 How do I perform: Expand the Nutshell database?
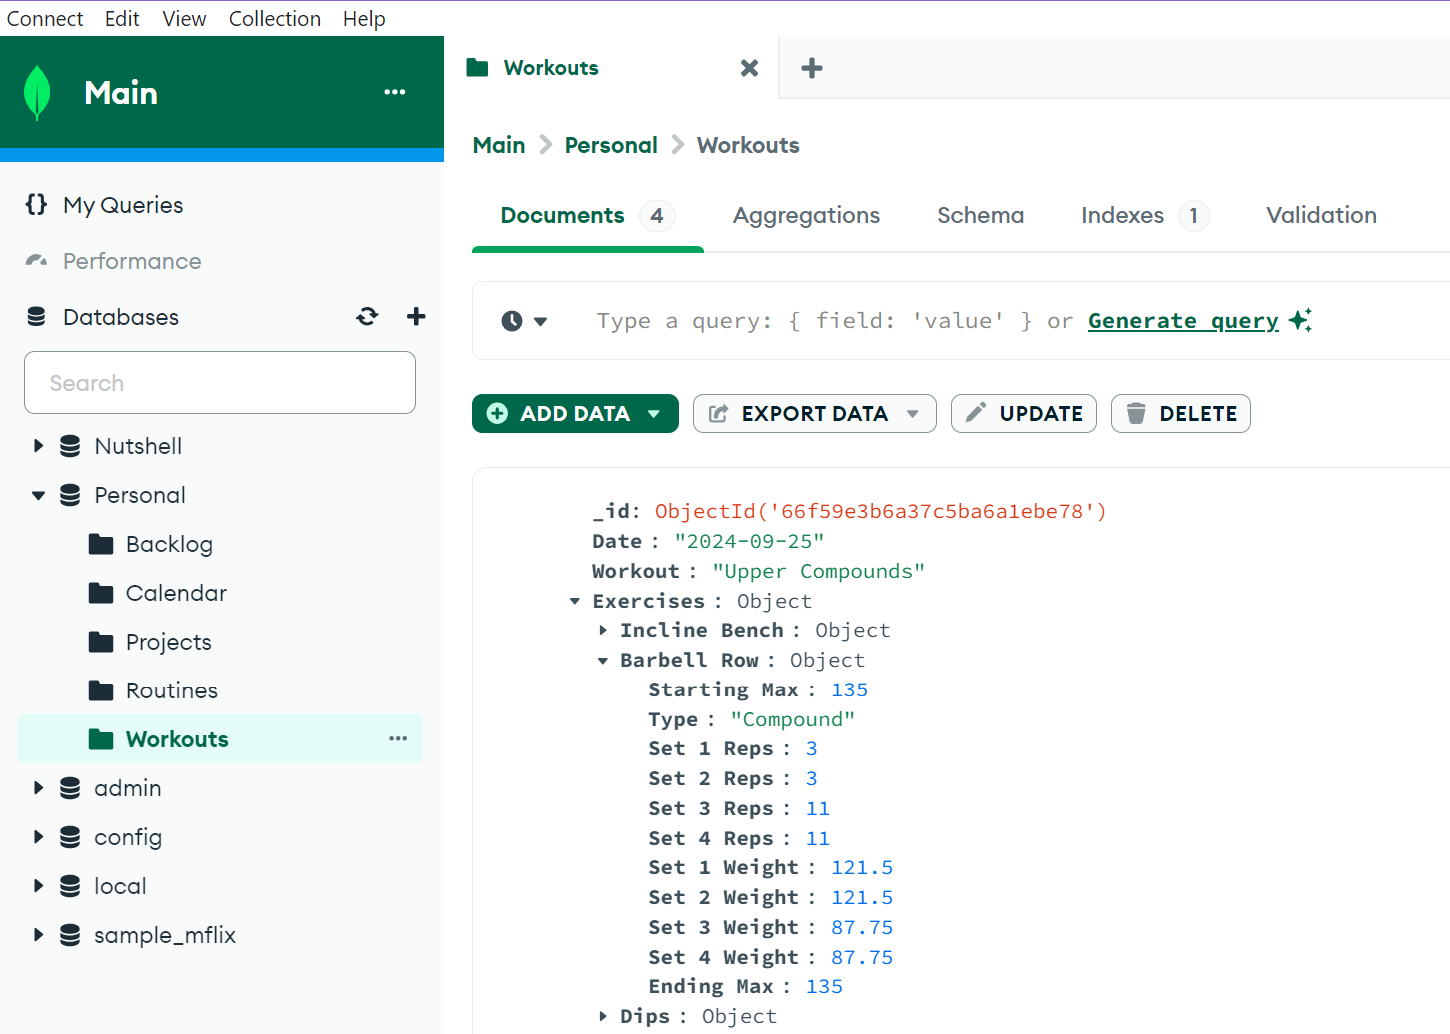pyautogui.click(x=38, y=446)
